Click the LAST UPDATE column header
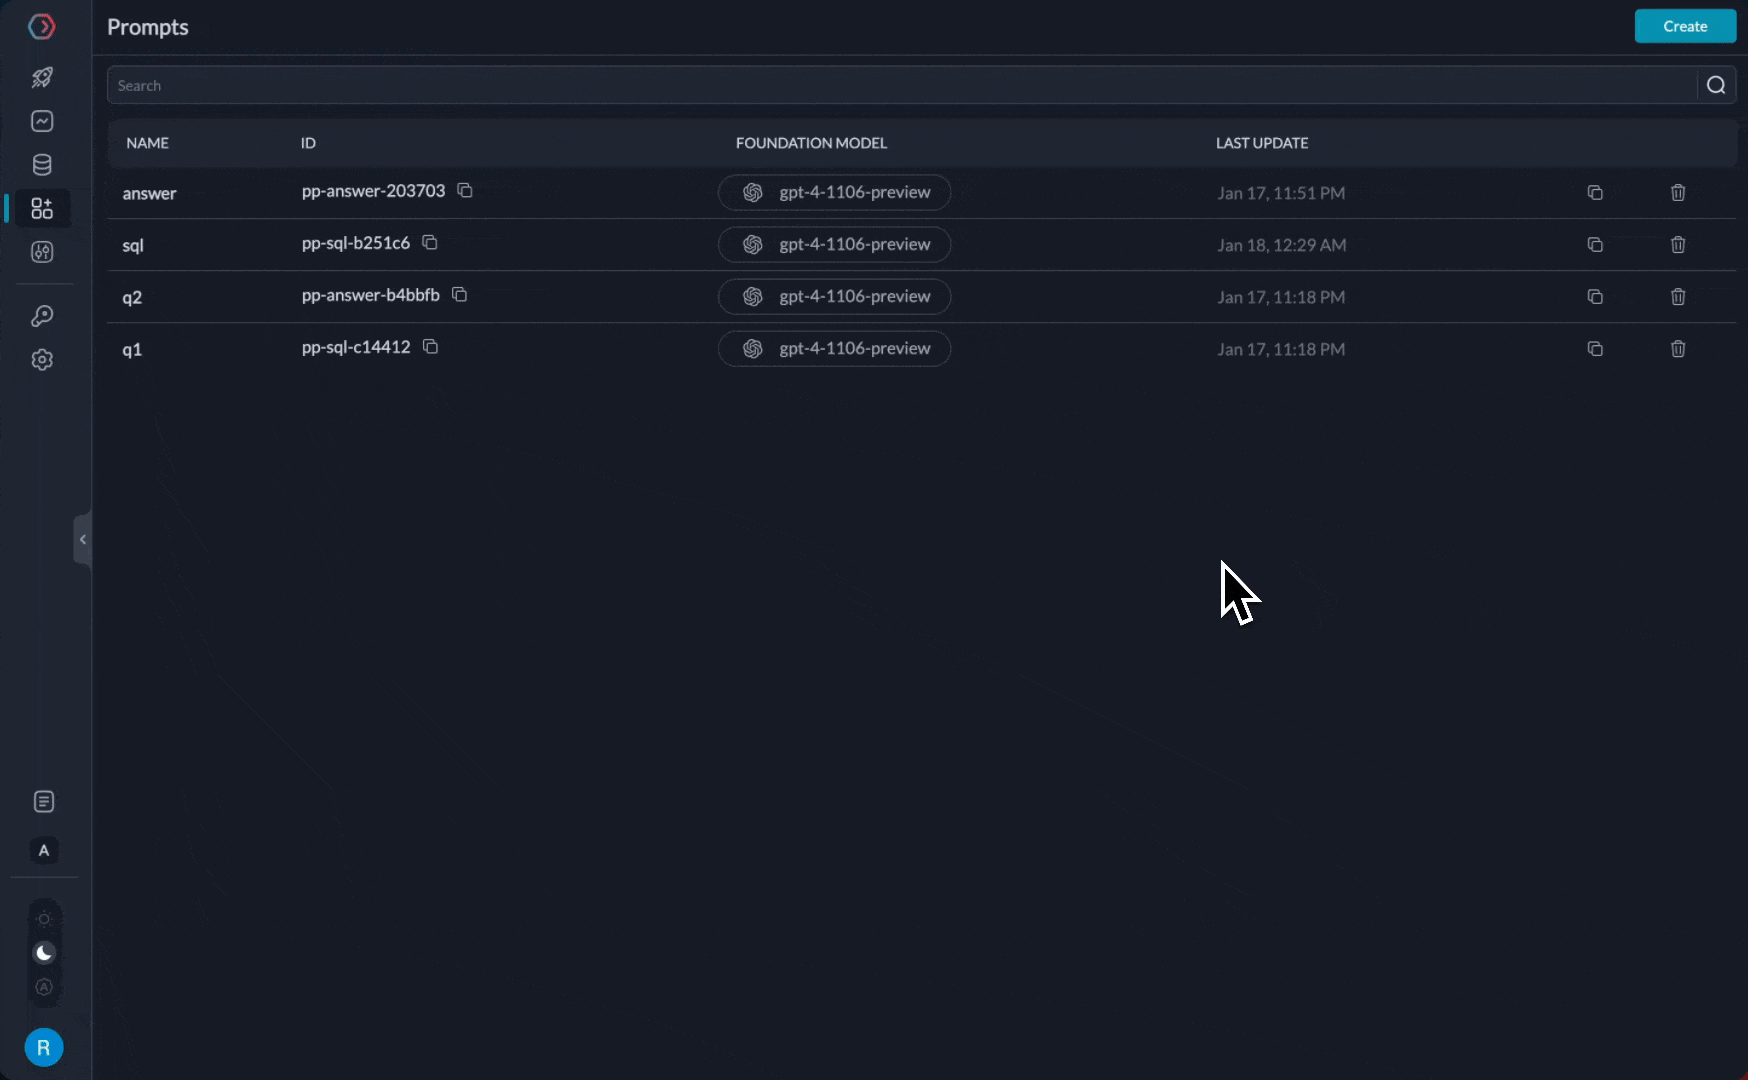This screenshot has width=1748, height=1080. pyautogui.click(x=1262, y=143)
